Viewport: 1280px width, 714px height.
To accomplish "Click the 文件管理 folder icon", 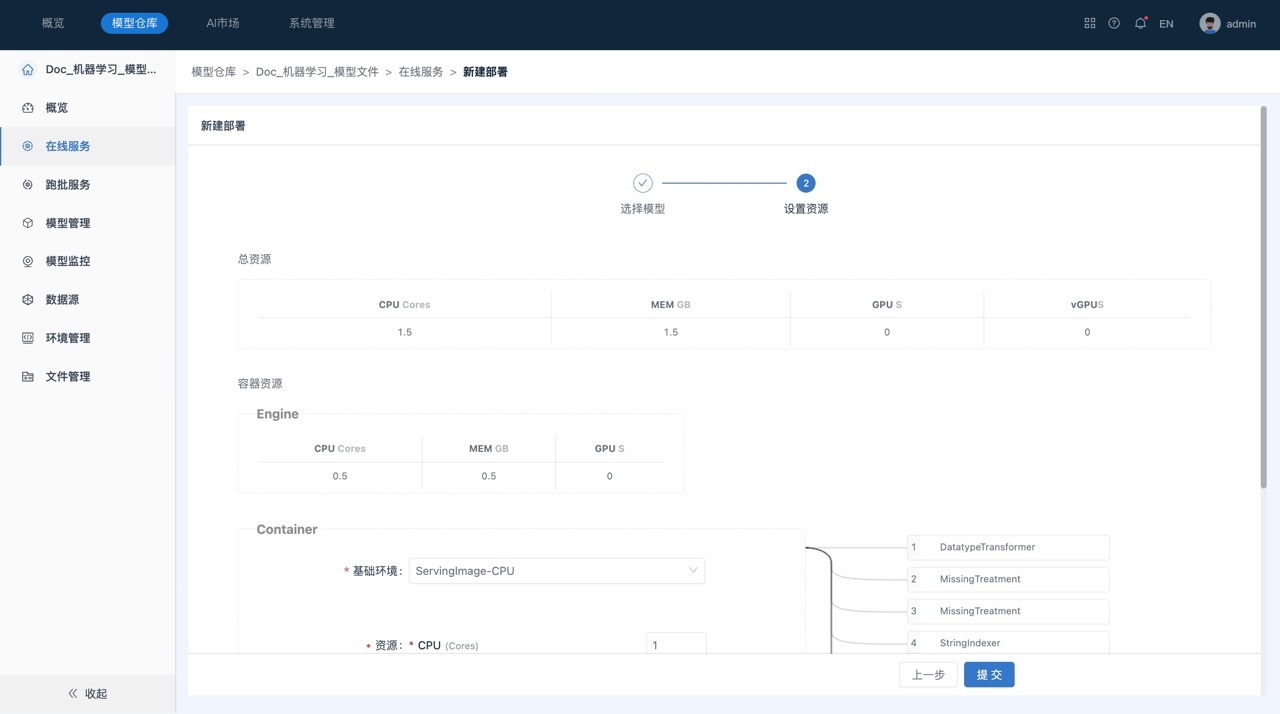I will coord(28,377).
